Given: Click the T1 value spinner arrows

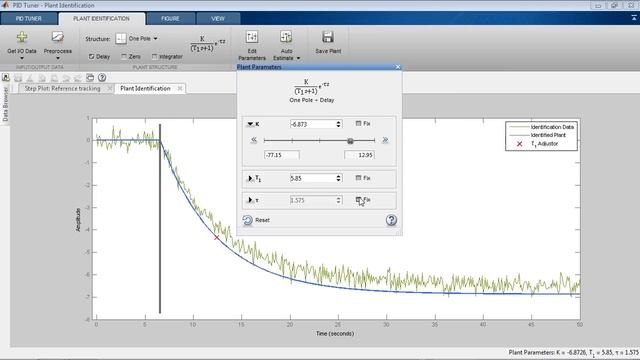Looking at the screenshot, I should pyautogui.click(x=338, y=178).
